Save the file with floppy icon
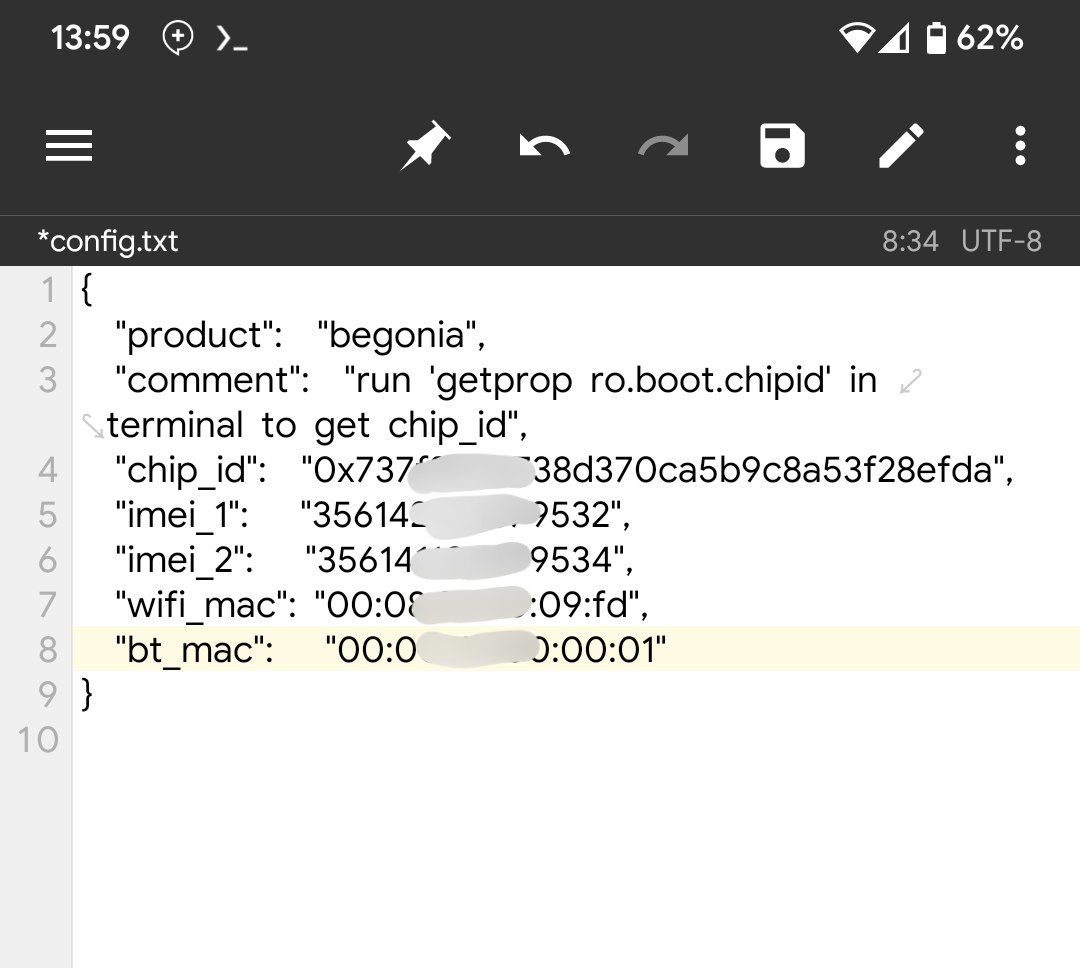Screen dimensions: 1080x968 point(782,147)
